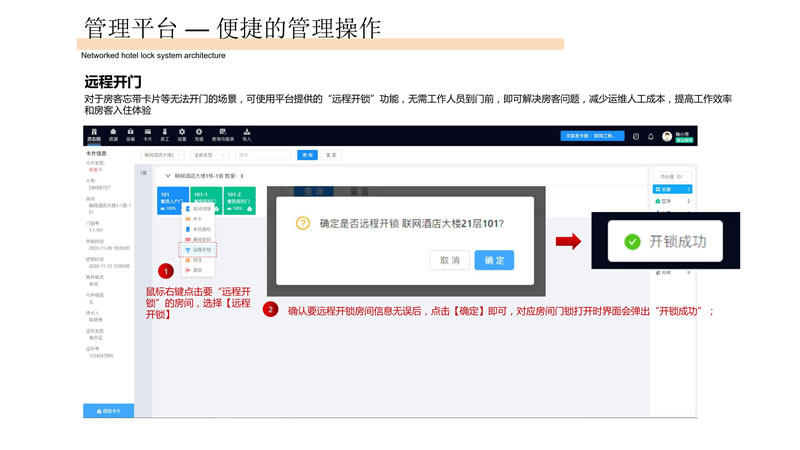Choose 房间详情 in the context menu
Image resolution: width=800 pixels, height=450 pixels.
click(198, 209)
